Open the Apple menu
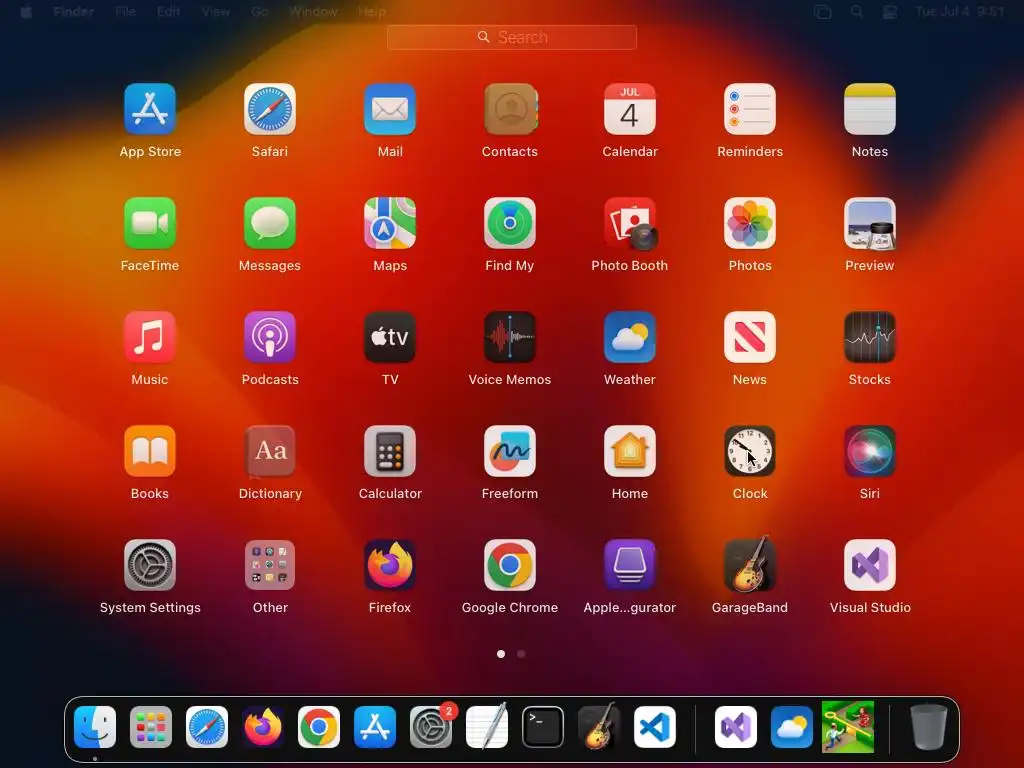This screenshot has width=1024, height=768. (x=27, y=12)
